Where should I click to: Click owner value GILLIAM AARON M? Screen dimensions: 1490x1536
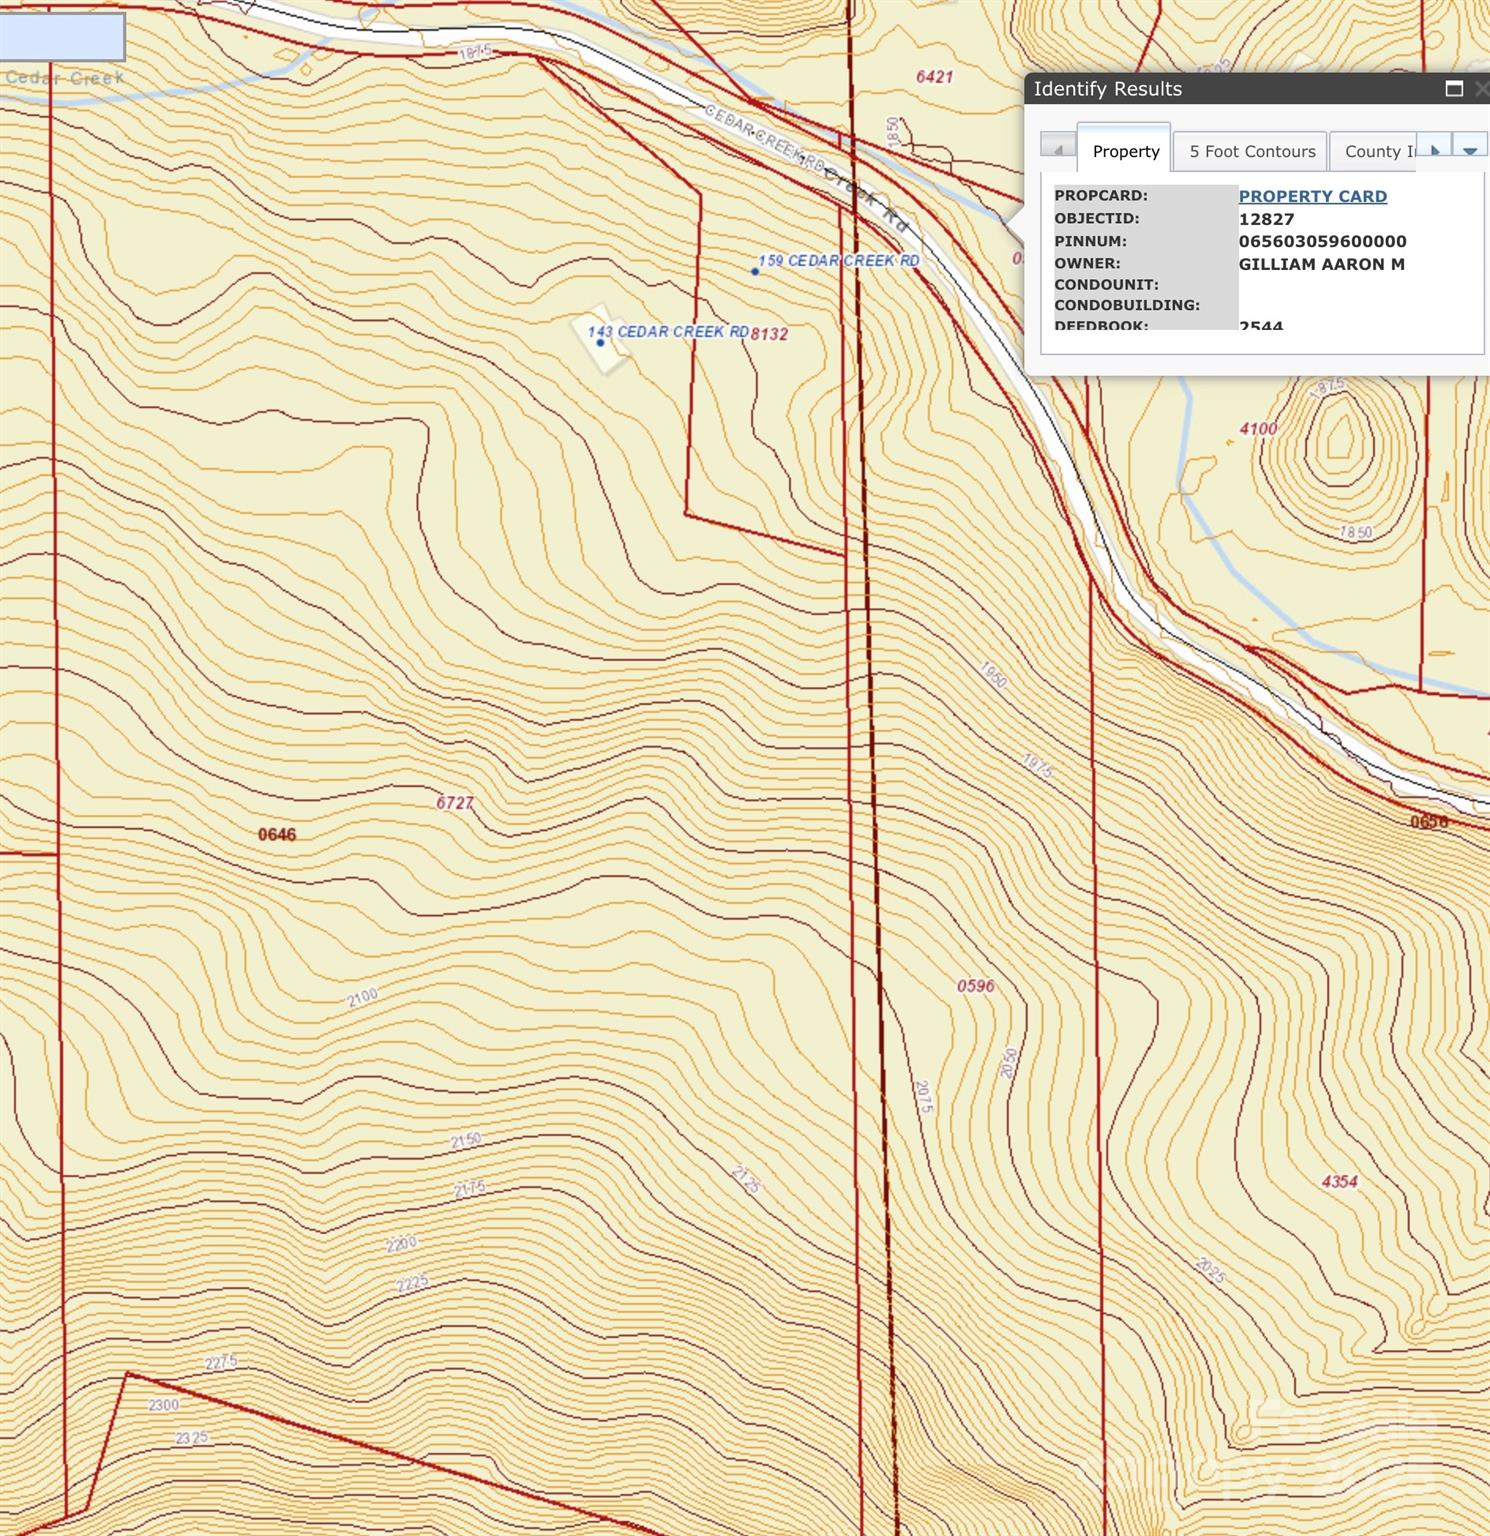click(1321, 264)
